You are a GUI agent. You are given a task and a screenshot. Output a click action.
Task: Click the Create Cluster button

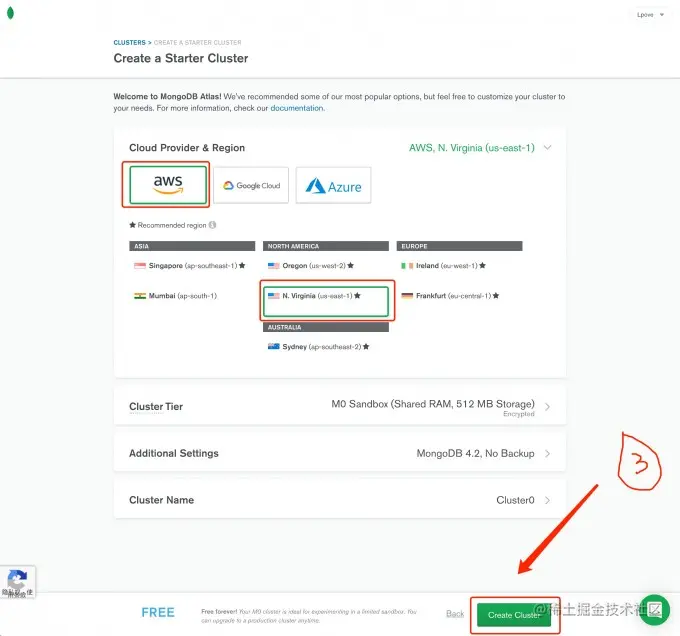tap(514, 615)
